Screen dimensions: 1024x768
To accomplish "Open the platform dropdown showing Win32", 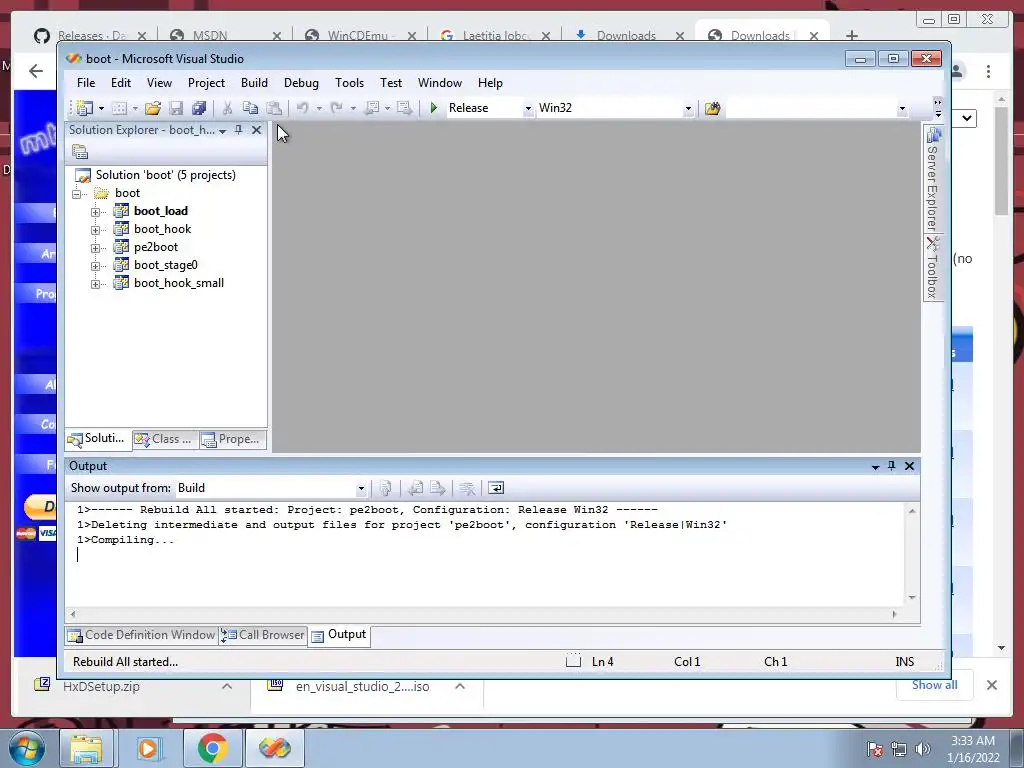I will 688,108.
